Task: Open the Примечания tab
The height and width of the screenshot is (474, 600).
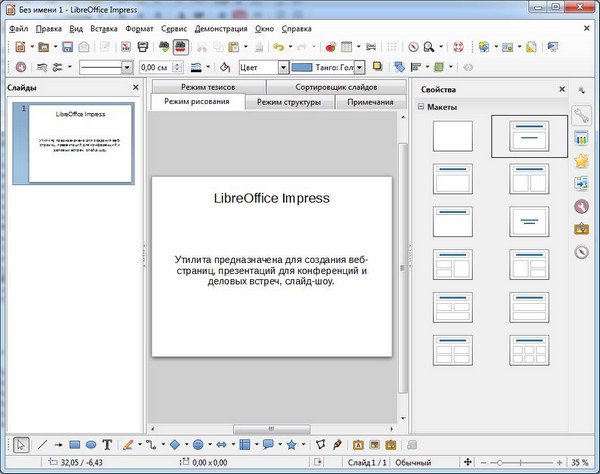Action: click(370, 102)
